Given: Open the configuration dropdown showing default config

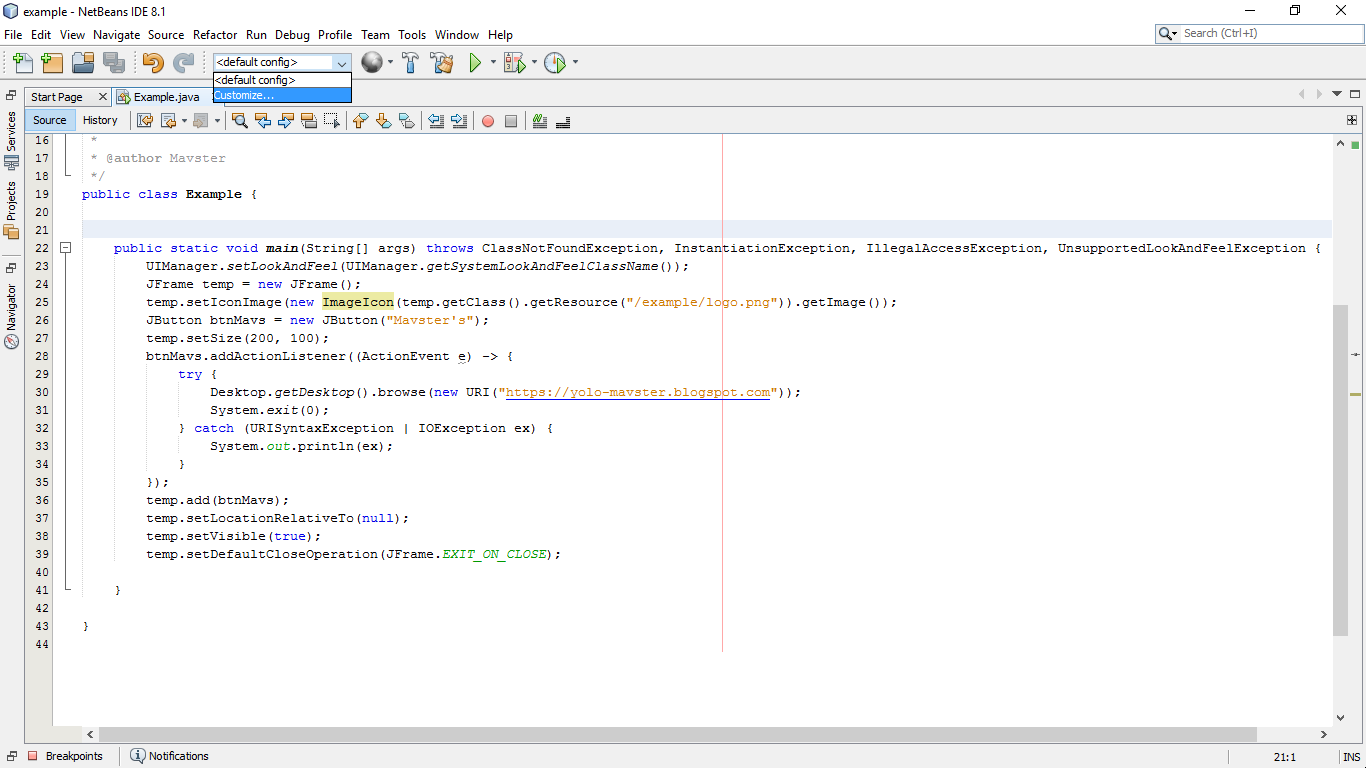Looking at the screenshot, I should [341, 62].
